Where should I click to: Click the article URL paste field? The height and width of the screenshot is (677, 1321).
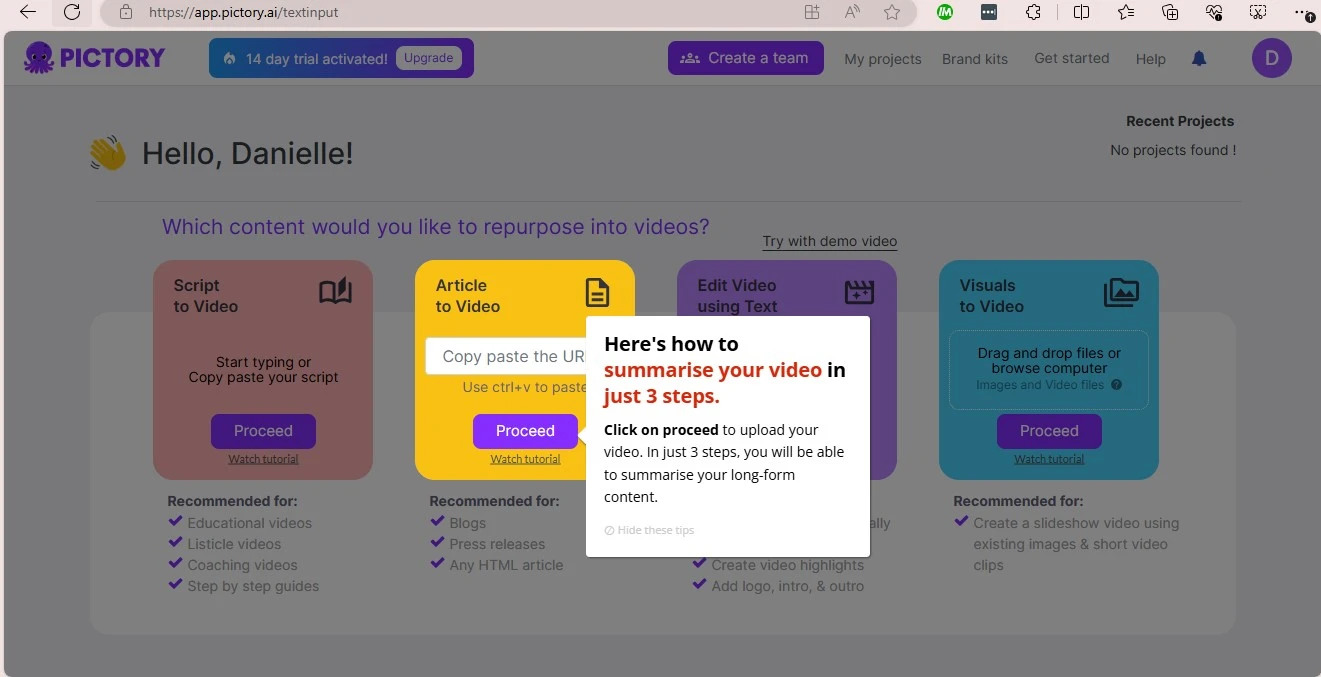pyautogui.click(x=506, y=356)
